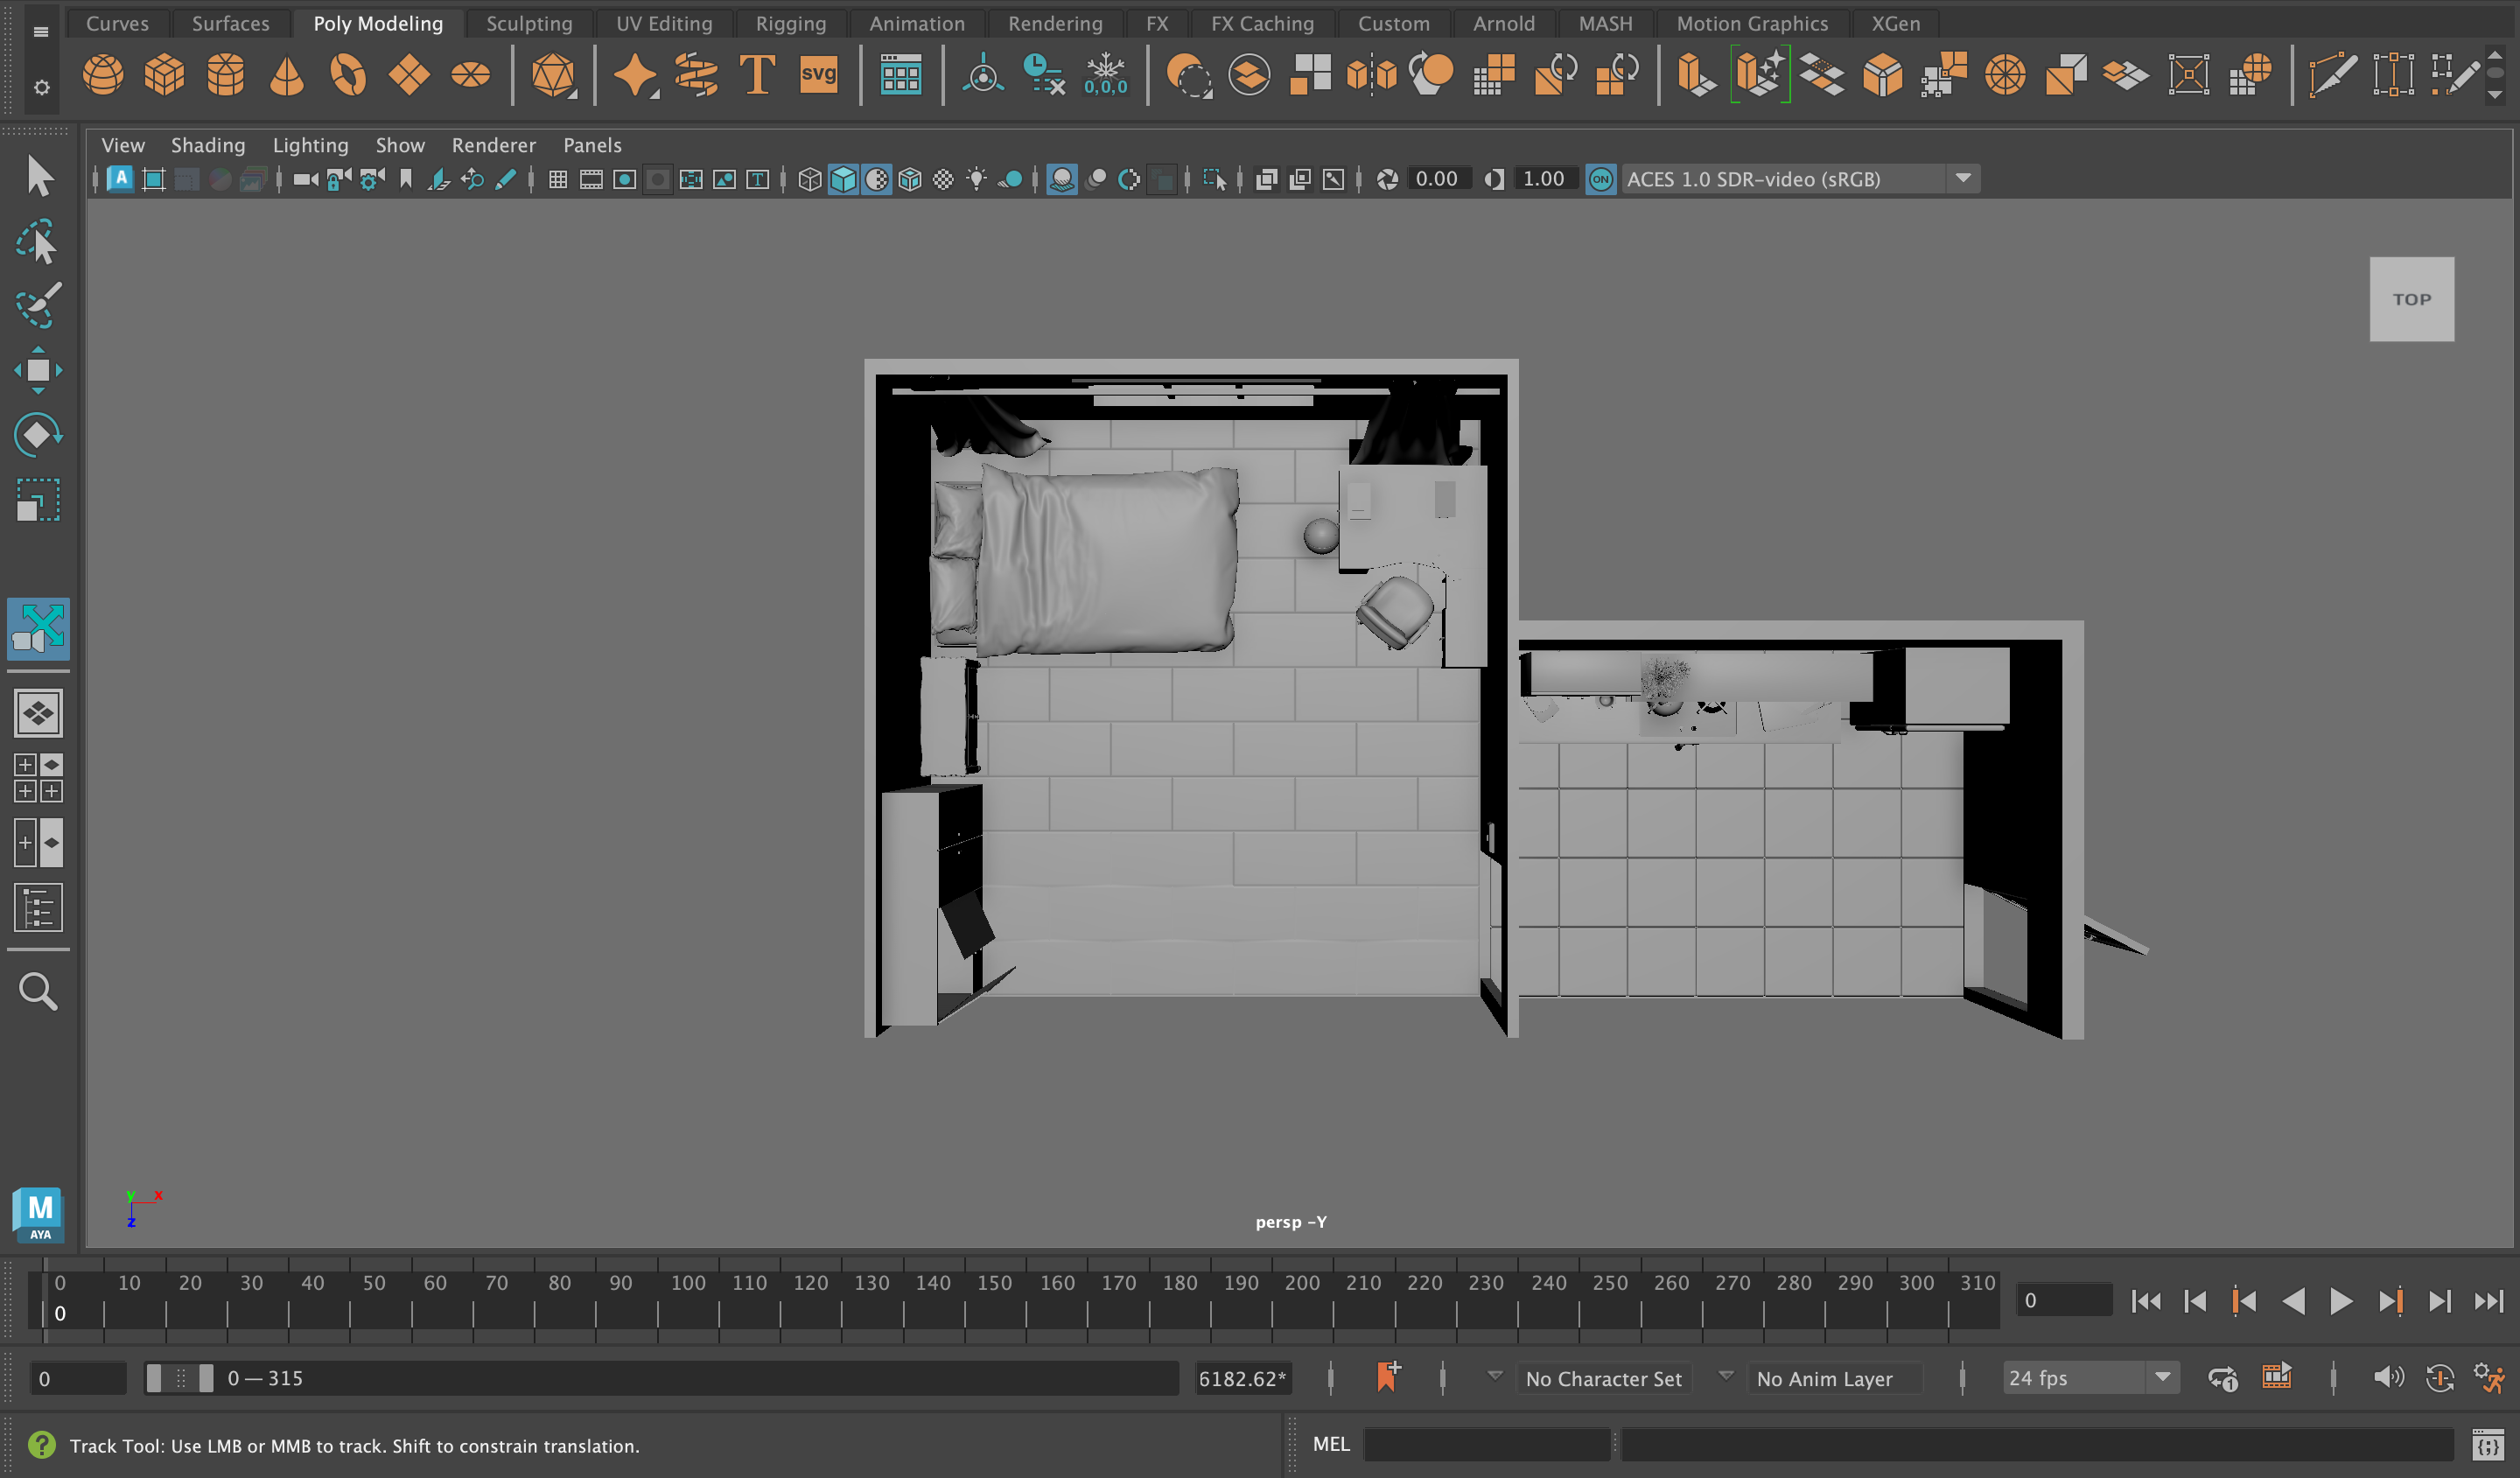The image size is (2520, 1478).
Task: Click the current frame field right of timeline
Action: coord(2064,1300)
